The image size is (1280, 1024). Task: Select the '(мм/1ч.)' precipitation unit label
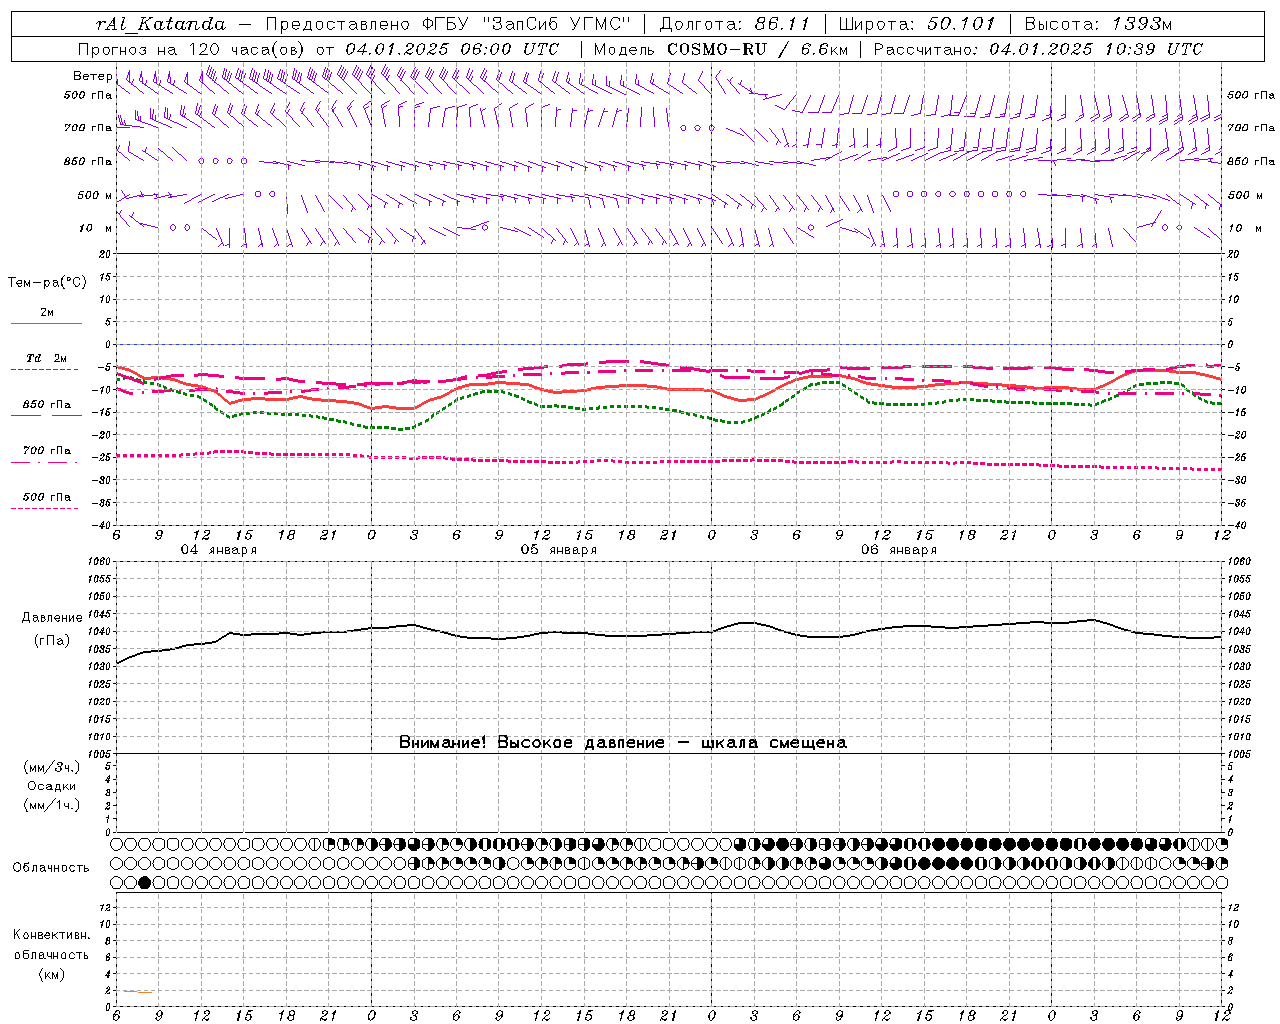[x=52, y=805]
